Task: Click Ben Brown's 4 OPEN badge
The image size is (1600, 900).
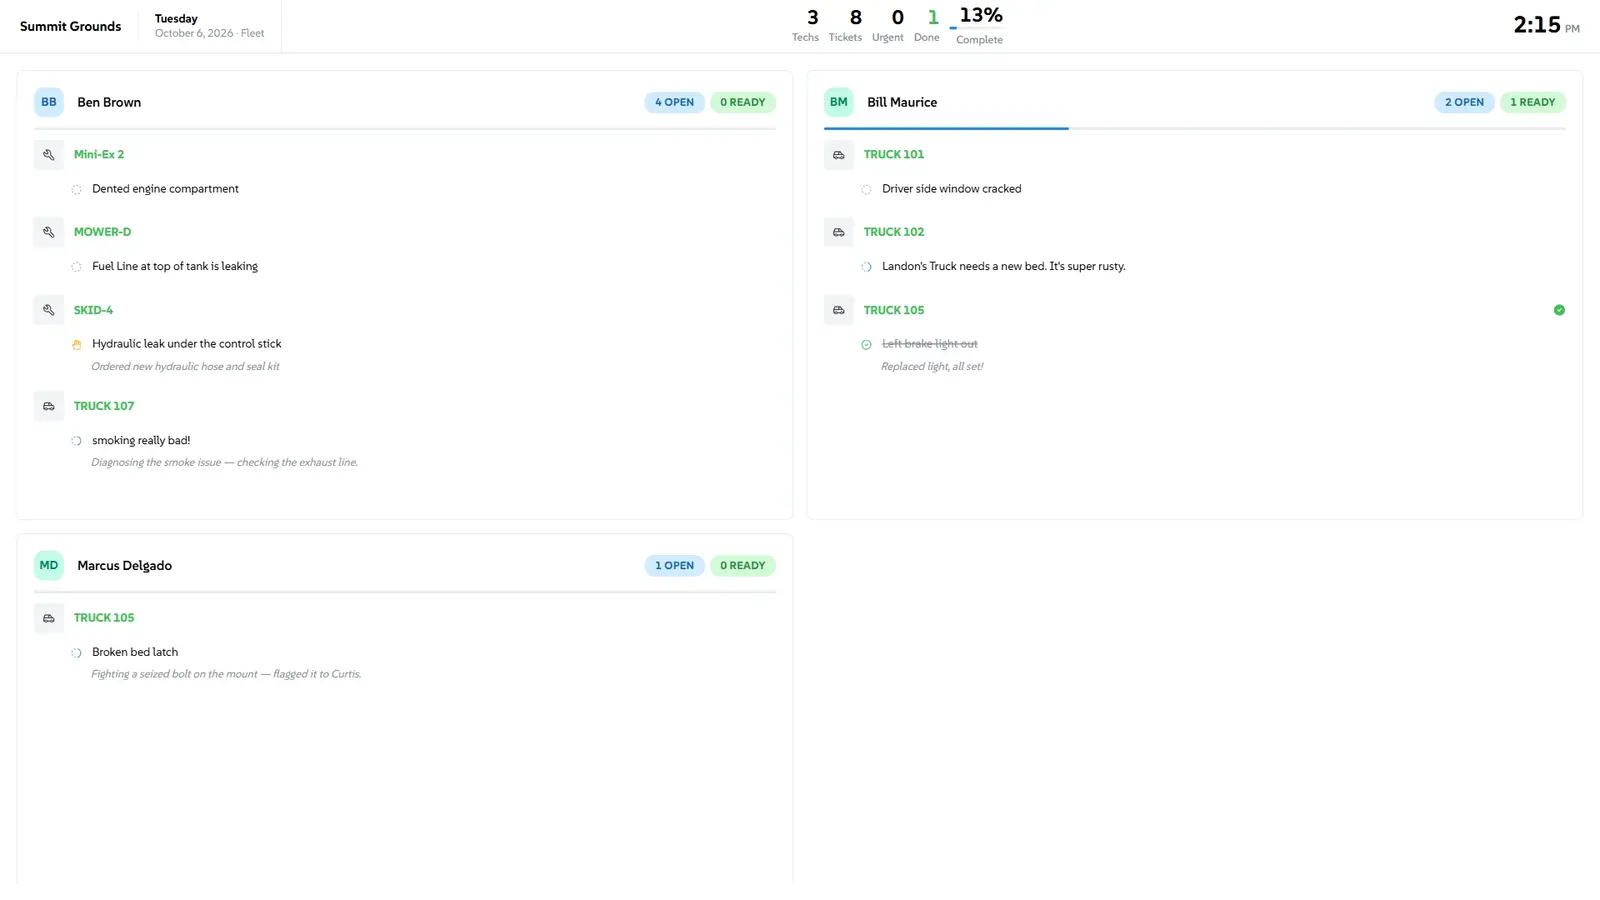Action: pyautogui.click(x=674, y=102)
